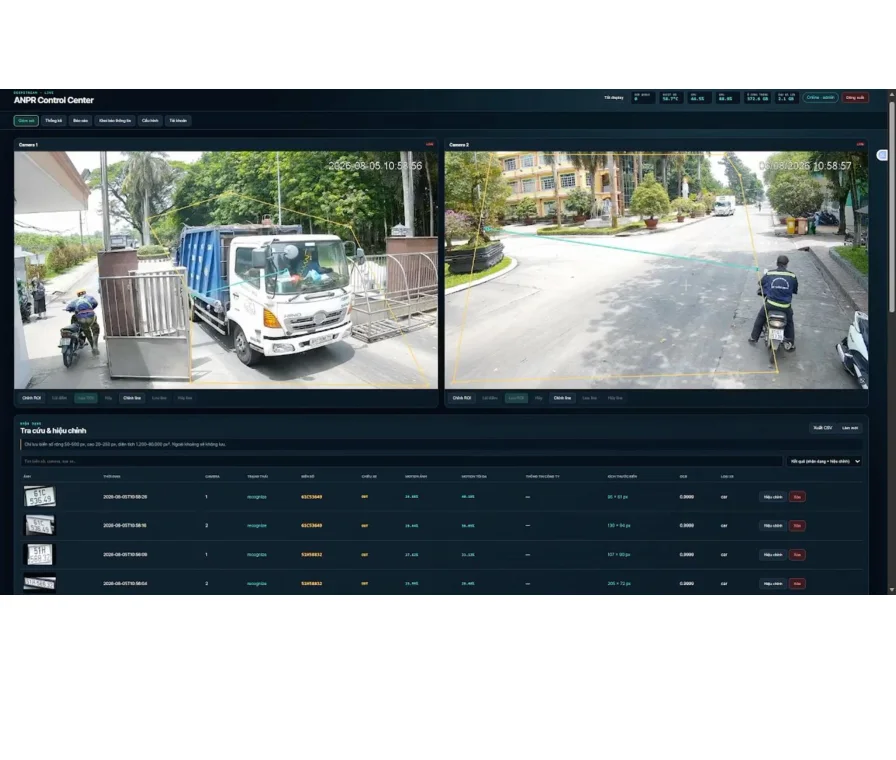
Task: Click plate 61C53649 in the 10:58:26 row
Action: [311, 497]
